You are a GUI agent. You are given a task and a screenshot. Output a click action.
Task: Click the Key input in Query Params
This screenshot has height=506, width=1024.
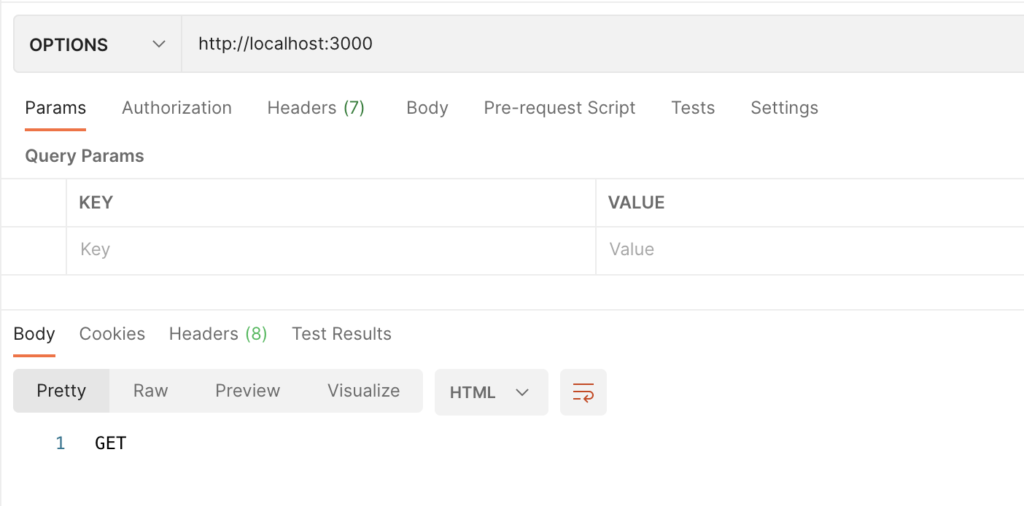(x=330, y=250)
